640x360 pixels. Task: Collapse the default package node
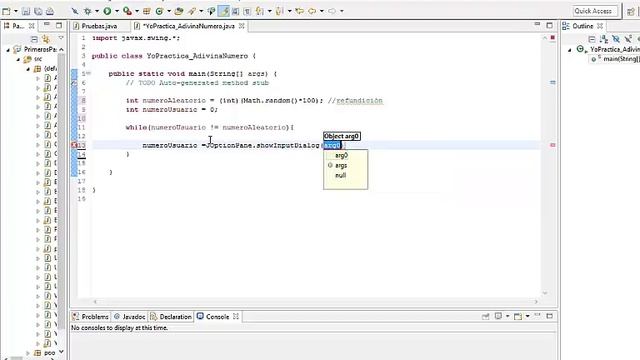click(x=28, y=69)
